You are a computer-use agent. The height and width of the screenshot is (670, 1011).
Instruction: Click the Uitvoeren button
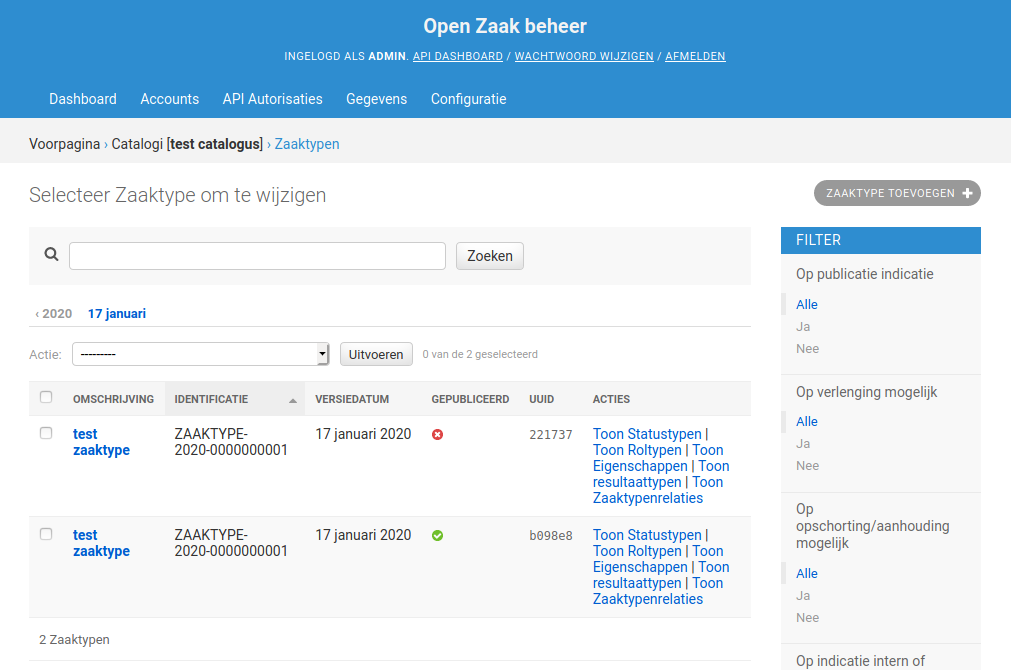[x=376, y=354]
